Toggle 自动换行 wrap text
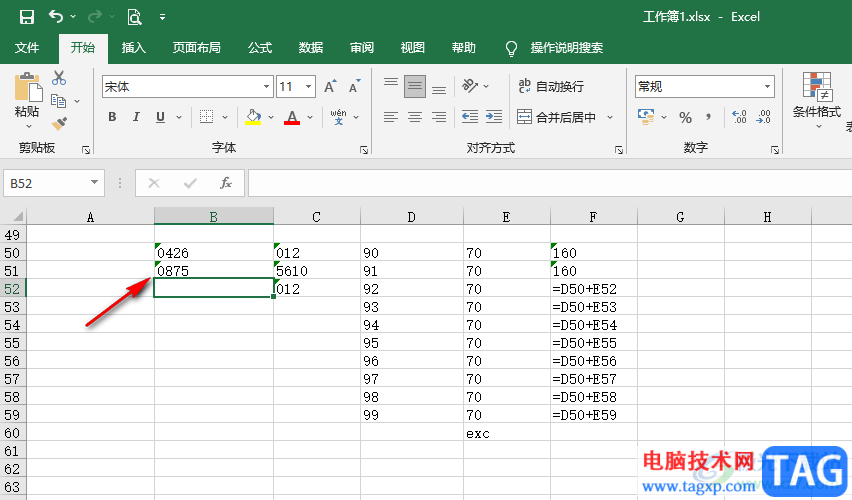 point(551,86)
